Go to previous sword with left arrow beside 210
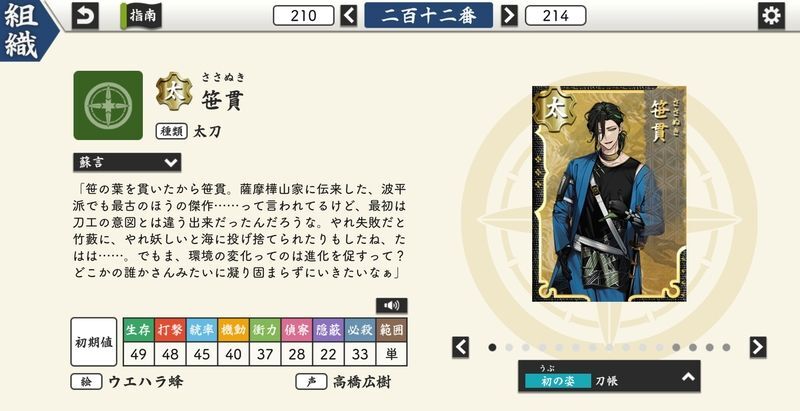800x411 pixels. 349,16
